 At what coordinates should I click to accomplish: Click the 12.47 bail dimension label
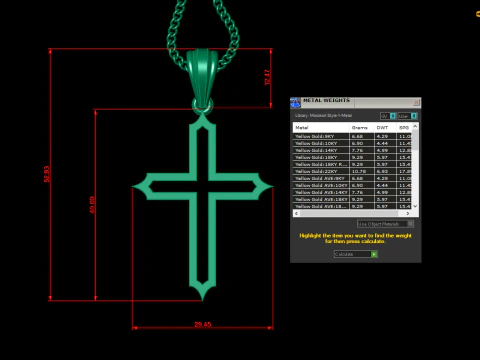(x=267, y=77)
